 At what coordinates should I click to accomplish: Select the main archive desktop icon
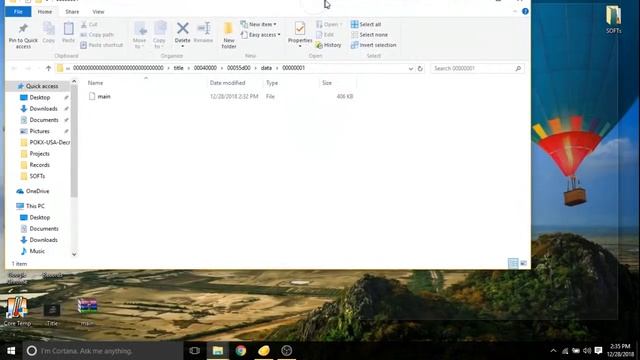click(x=87, y=312)
